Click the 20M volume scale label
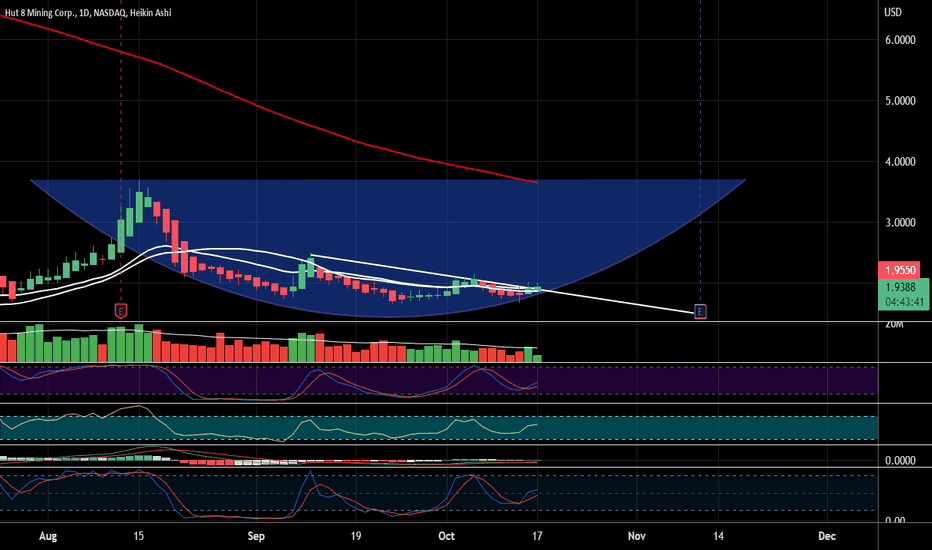 coord(894,325)
